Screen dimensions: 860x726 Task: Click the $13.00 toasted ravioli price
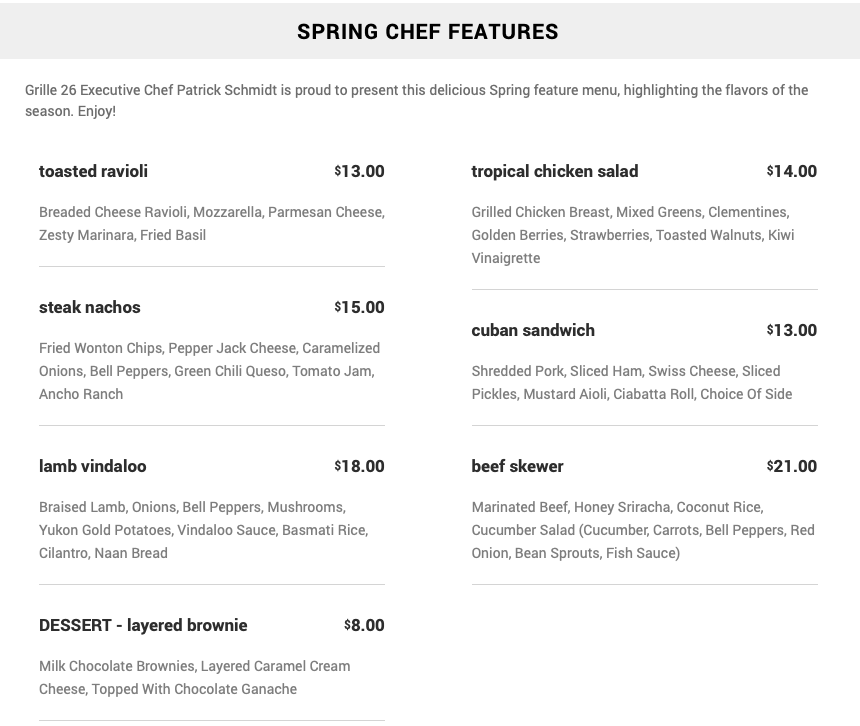coord(360,171)
